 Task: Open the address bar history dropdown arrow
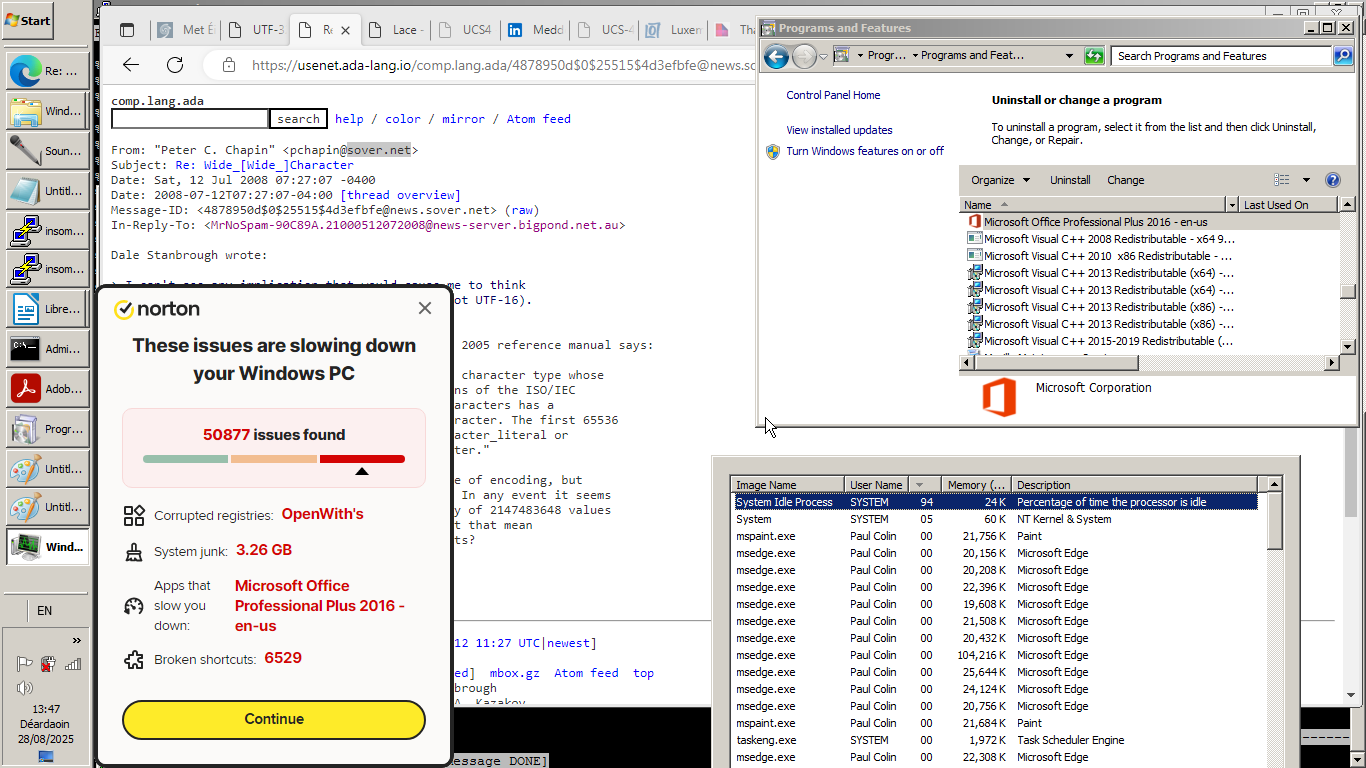(1069, 56)
